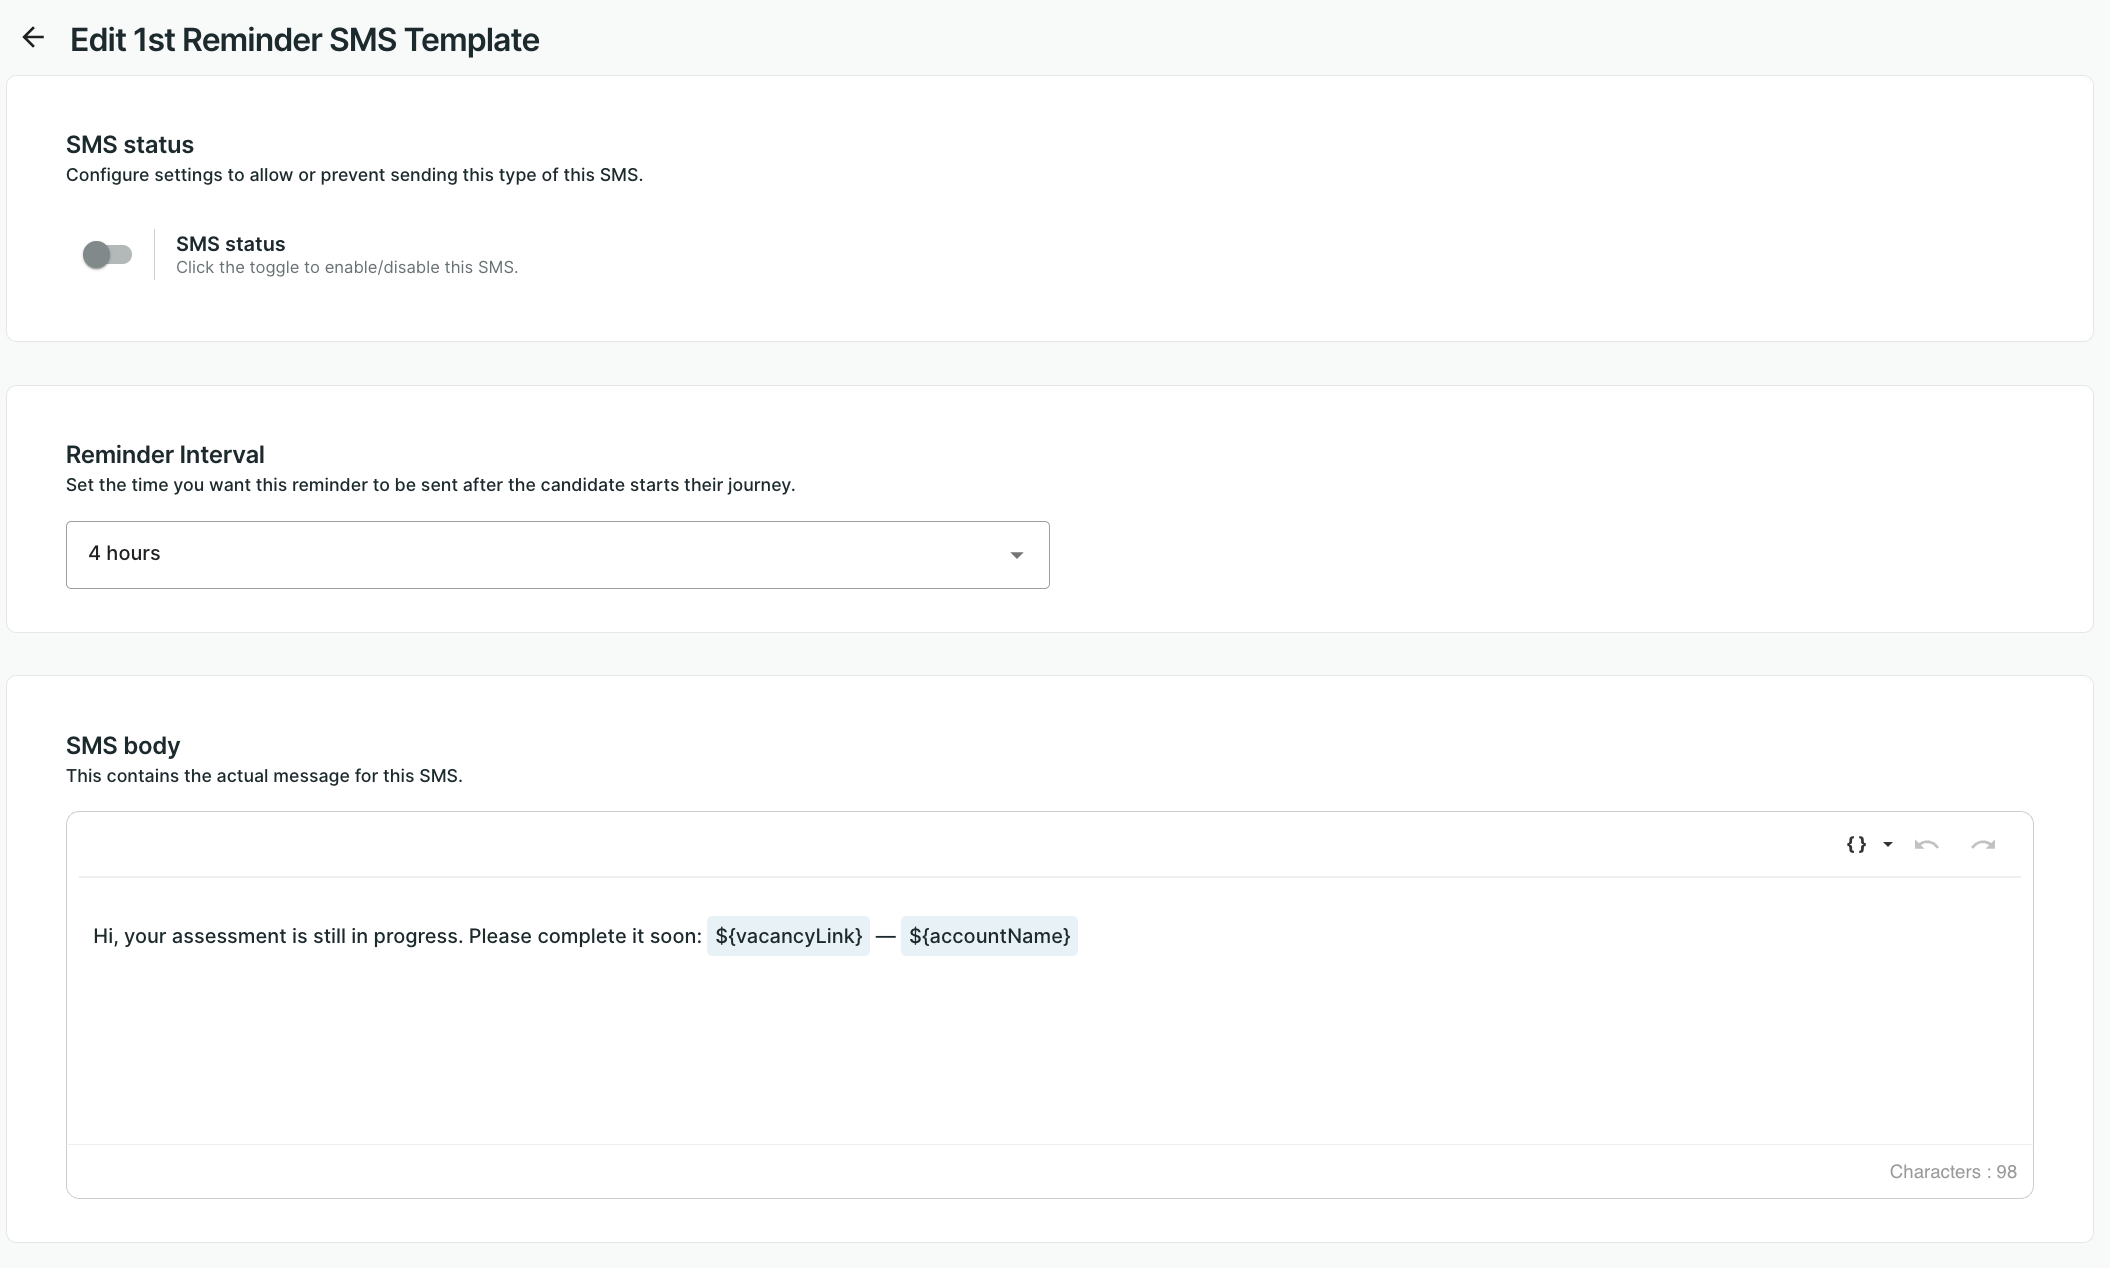The height and width of the screenshot is (1268, 2110).
Task: Enable the SMS status toggle switch
Action: (107, 255)
